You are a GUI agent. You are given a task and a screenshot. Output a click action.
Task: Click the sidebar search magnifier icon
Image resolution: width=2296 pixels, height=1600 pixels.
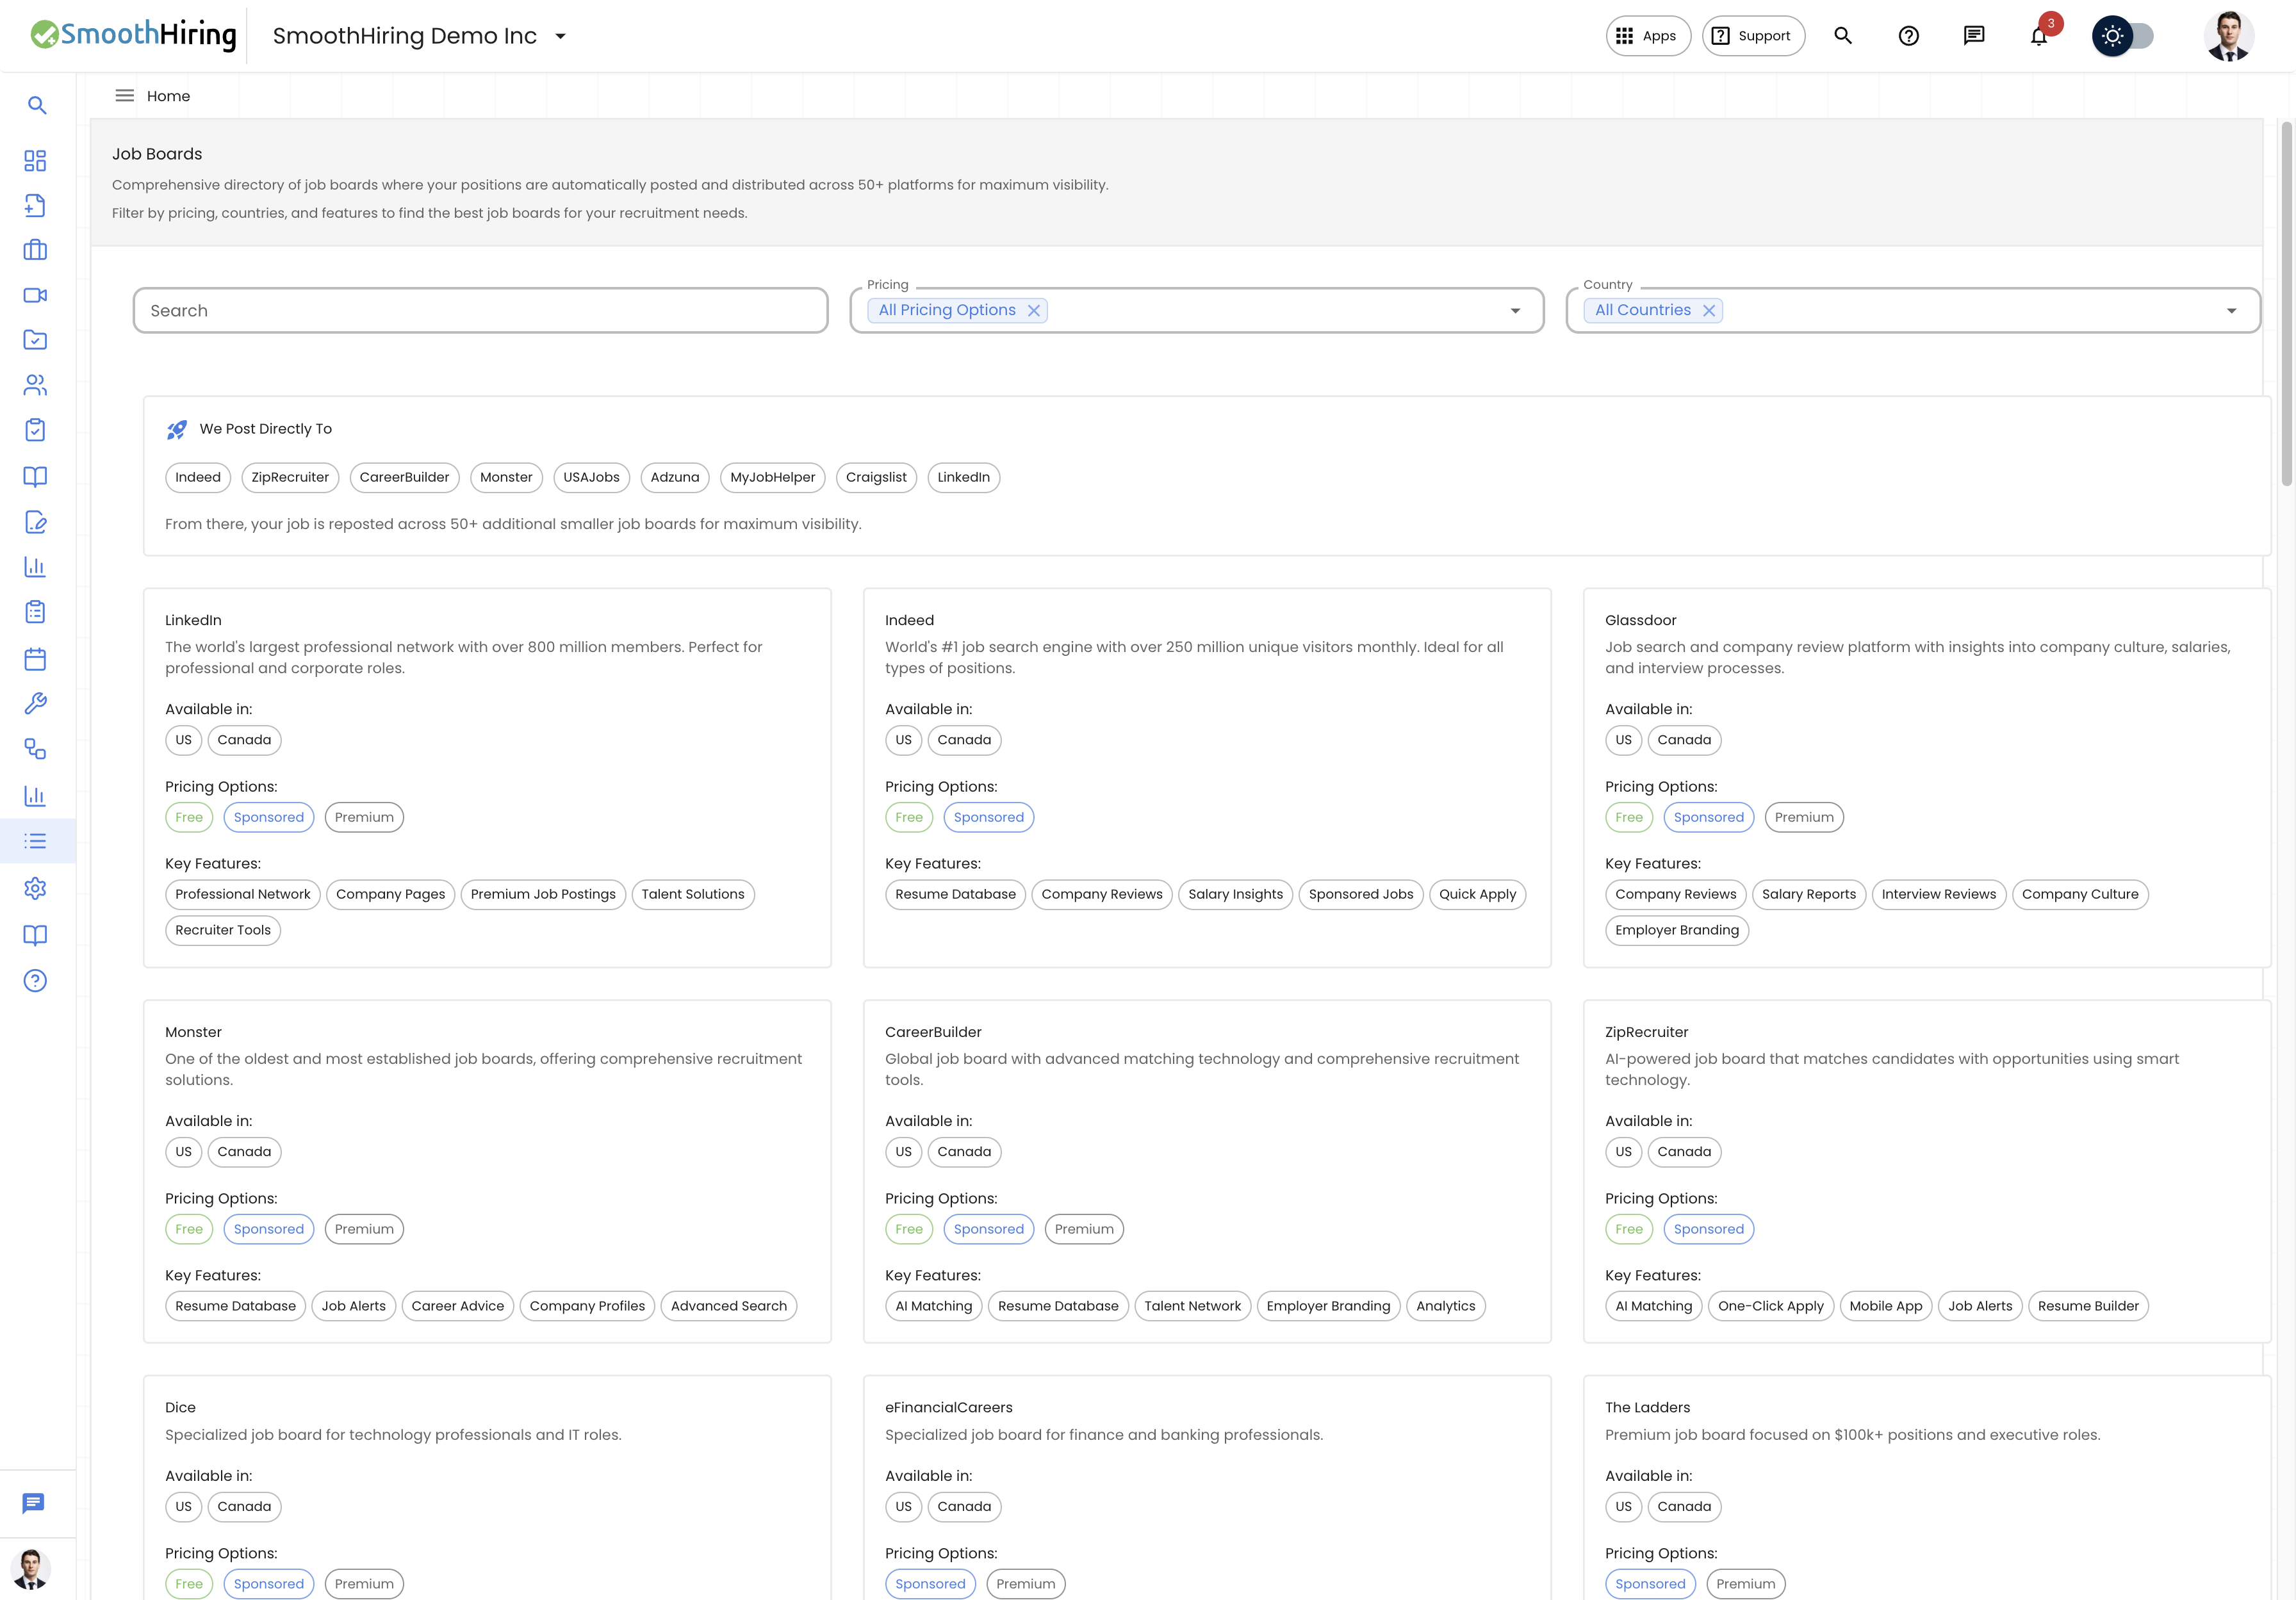pyautogui.click(x=37, y=105)
